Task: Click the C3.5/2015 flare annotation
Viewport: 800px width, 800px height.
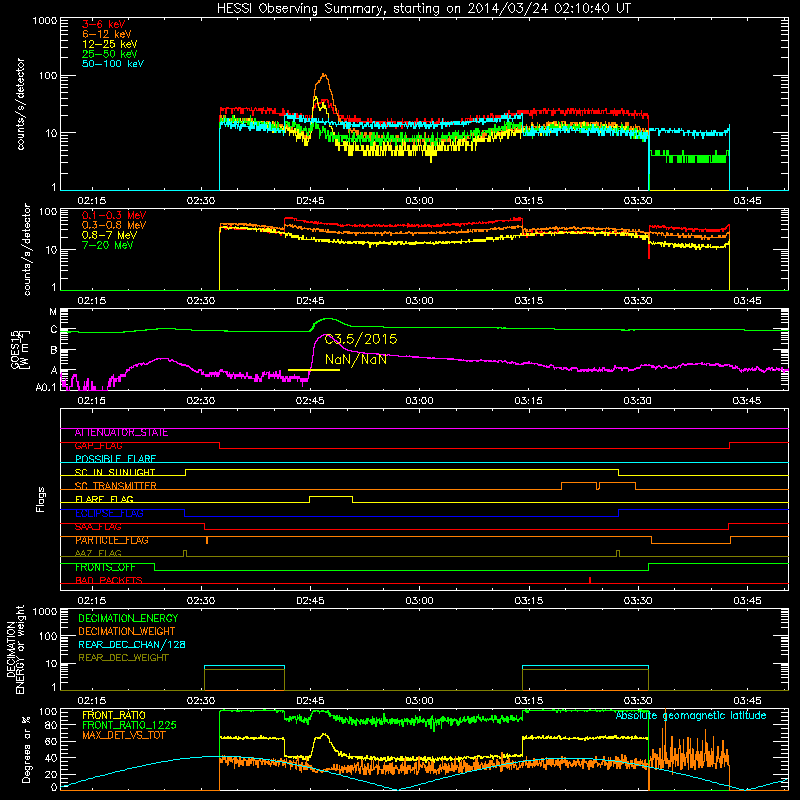Action: (361, 339)
